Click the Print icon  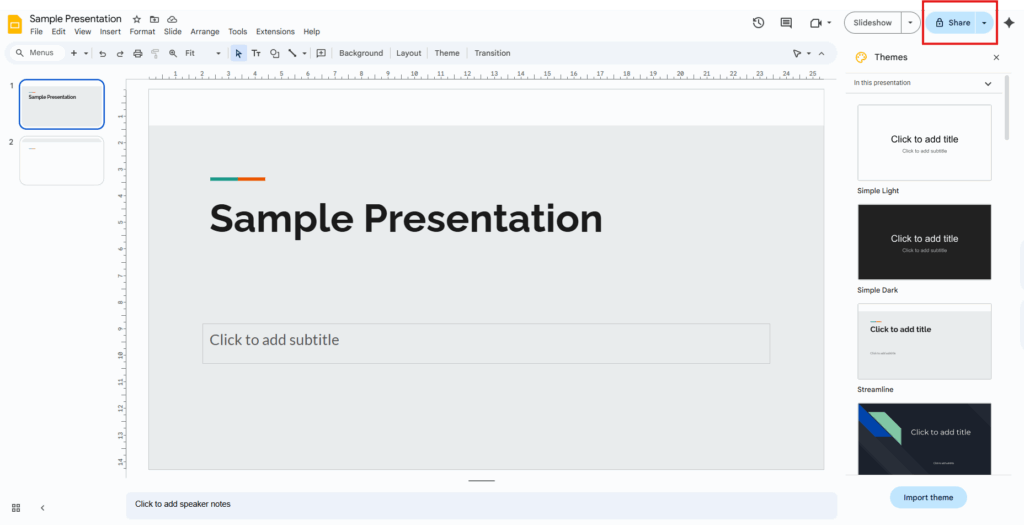(x=138, y=53)
